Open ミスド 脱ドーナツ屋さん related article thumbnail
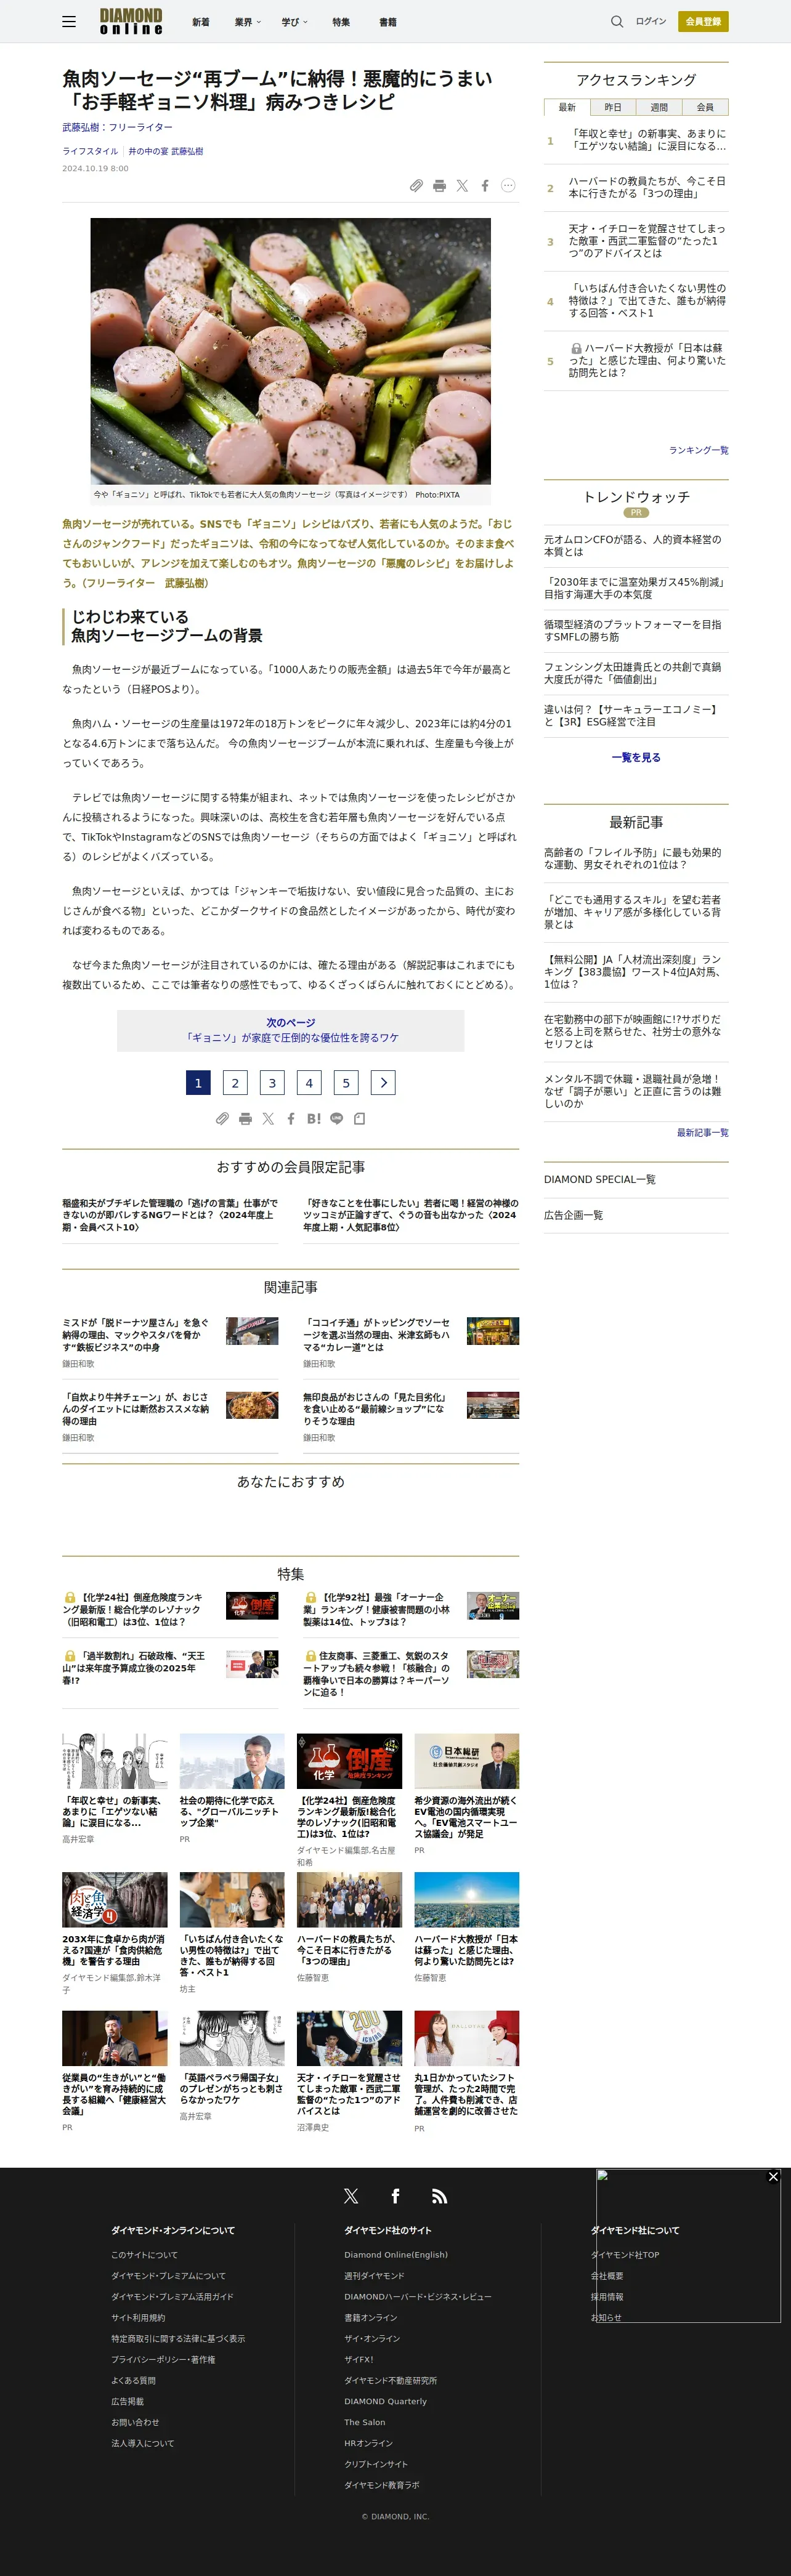This screenshot has height=2576, width=791. pyautogui.click(x=252, y=1331)
